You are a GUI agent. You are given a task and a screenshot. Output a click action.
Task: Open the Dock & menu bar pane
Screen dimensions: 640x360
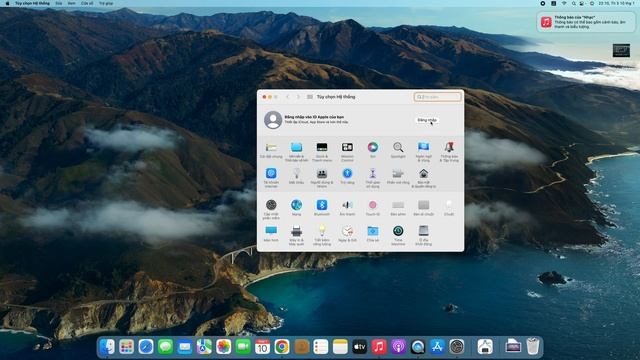point(322,147)
